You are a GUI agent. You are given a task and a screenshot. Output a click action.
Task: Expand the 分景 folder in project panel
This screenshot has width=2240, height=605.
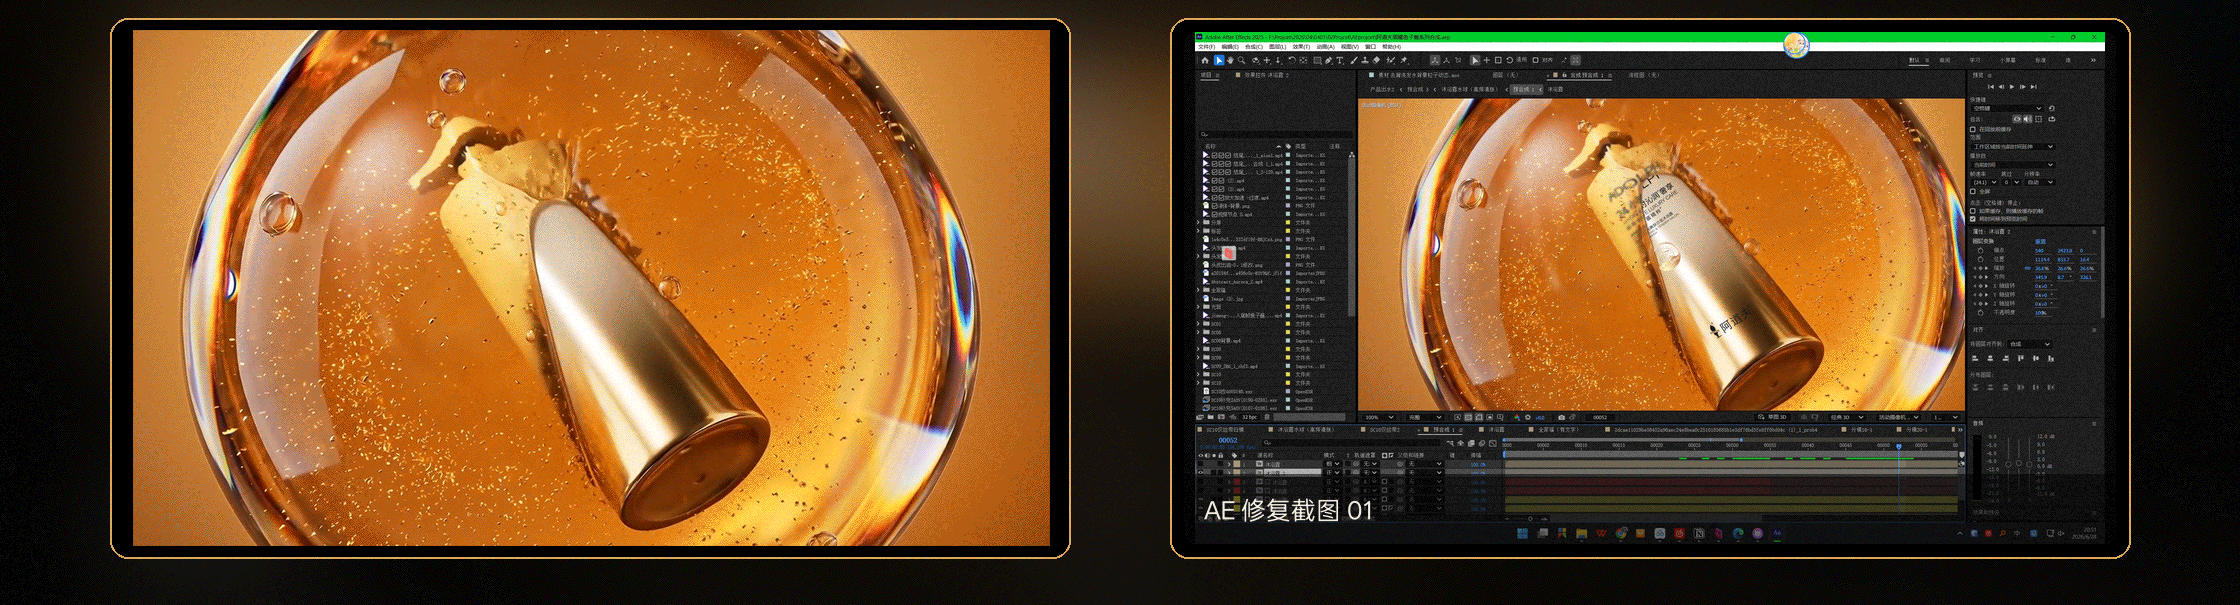click(x=1198, y=222)
